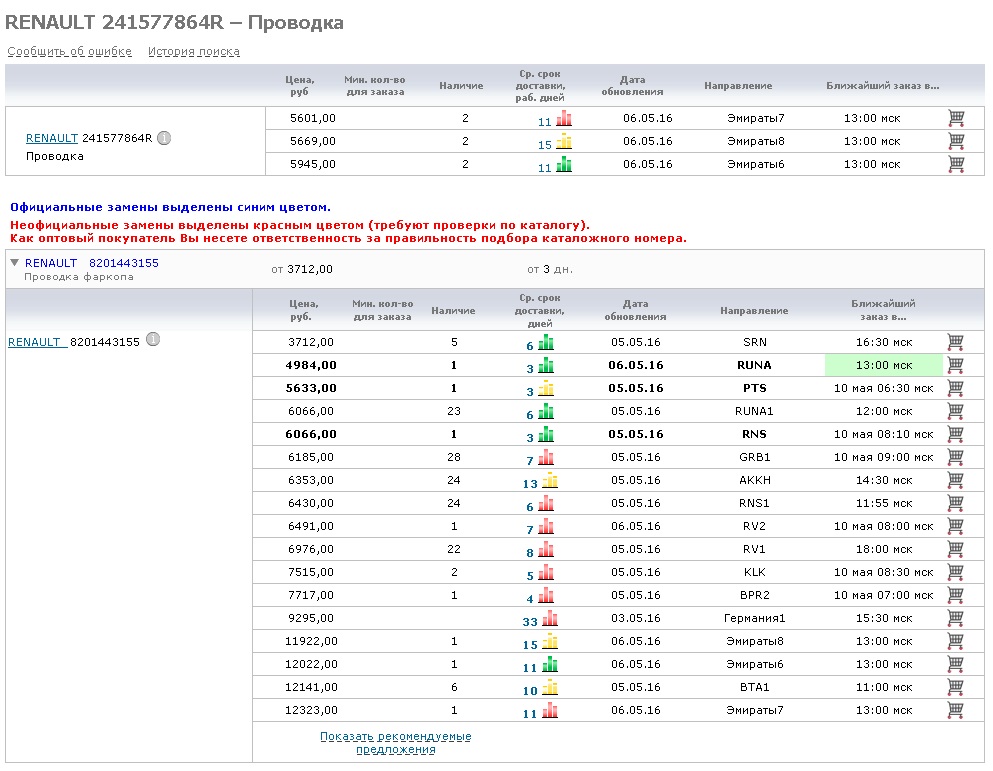Add the RV1 offer to cart
Screen dimensions: 993x771
(956, 549)
